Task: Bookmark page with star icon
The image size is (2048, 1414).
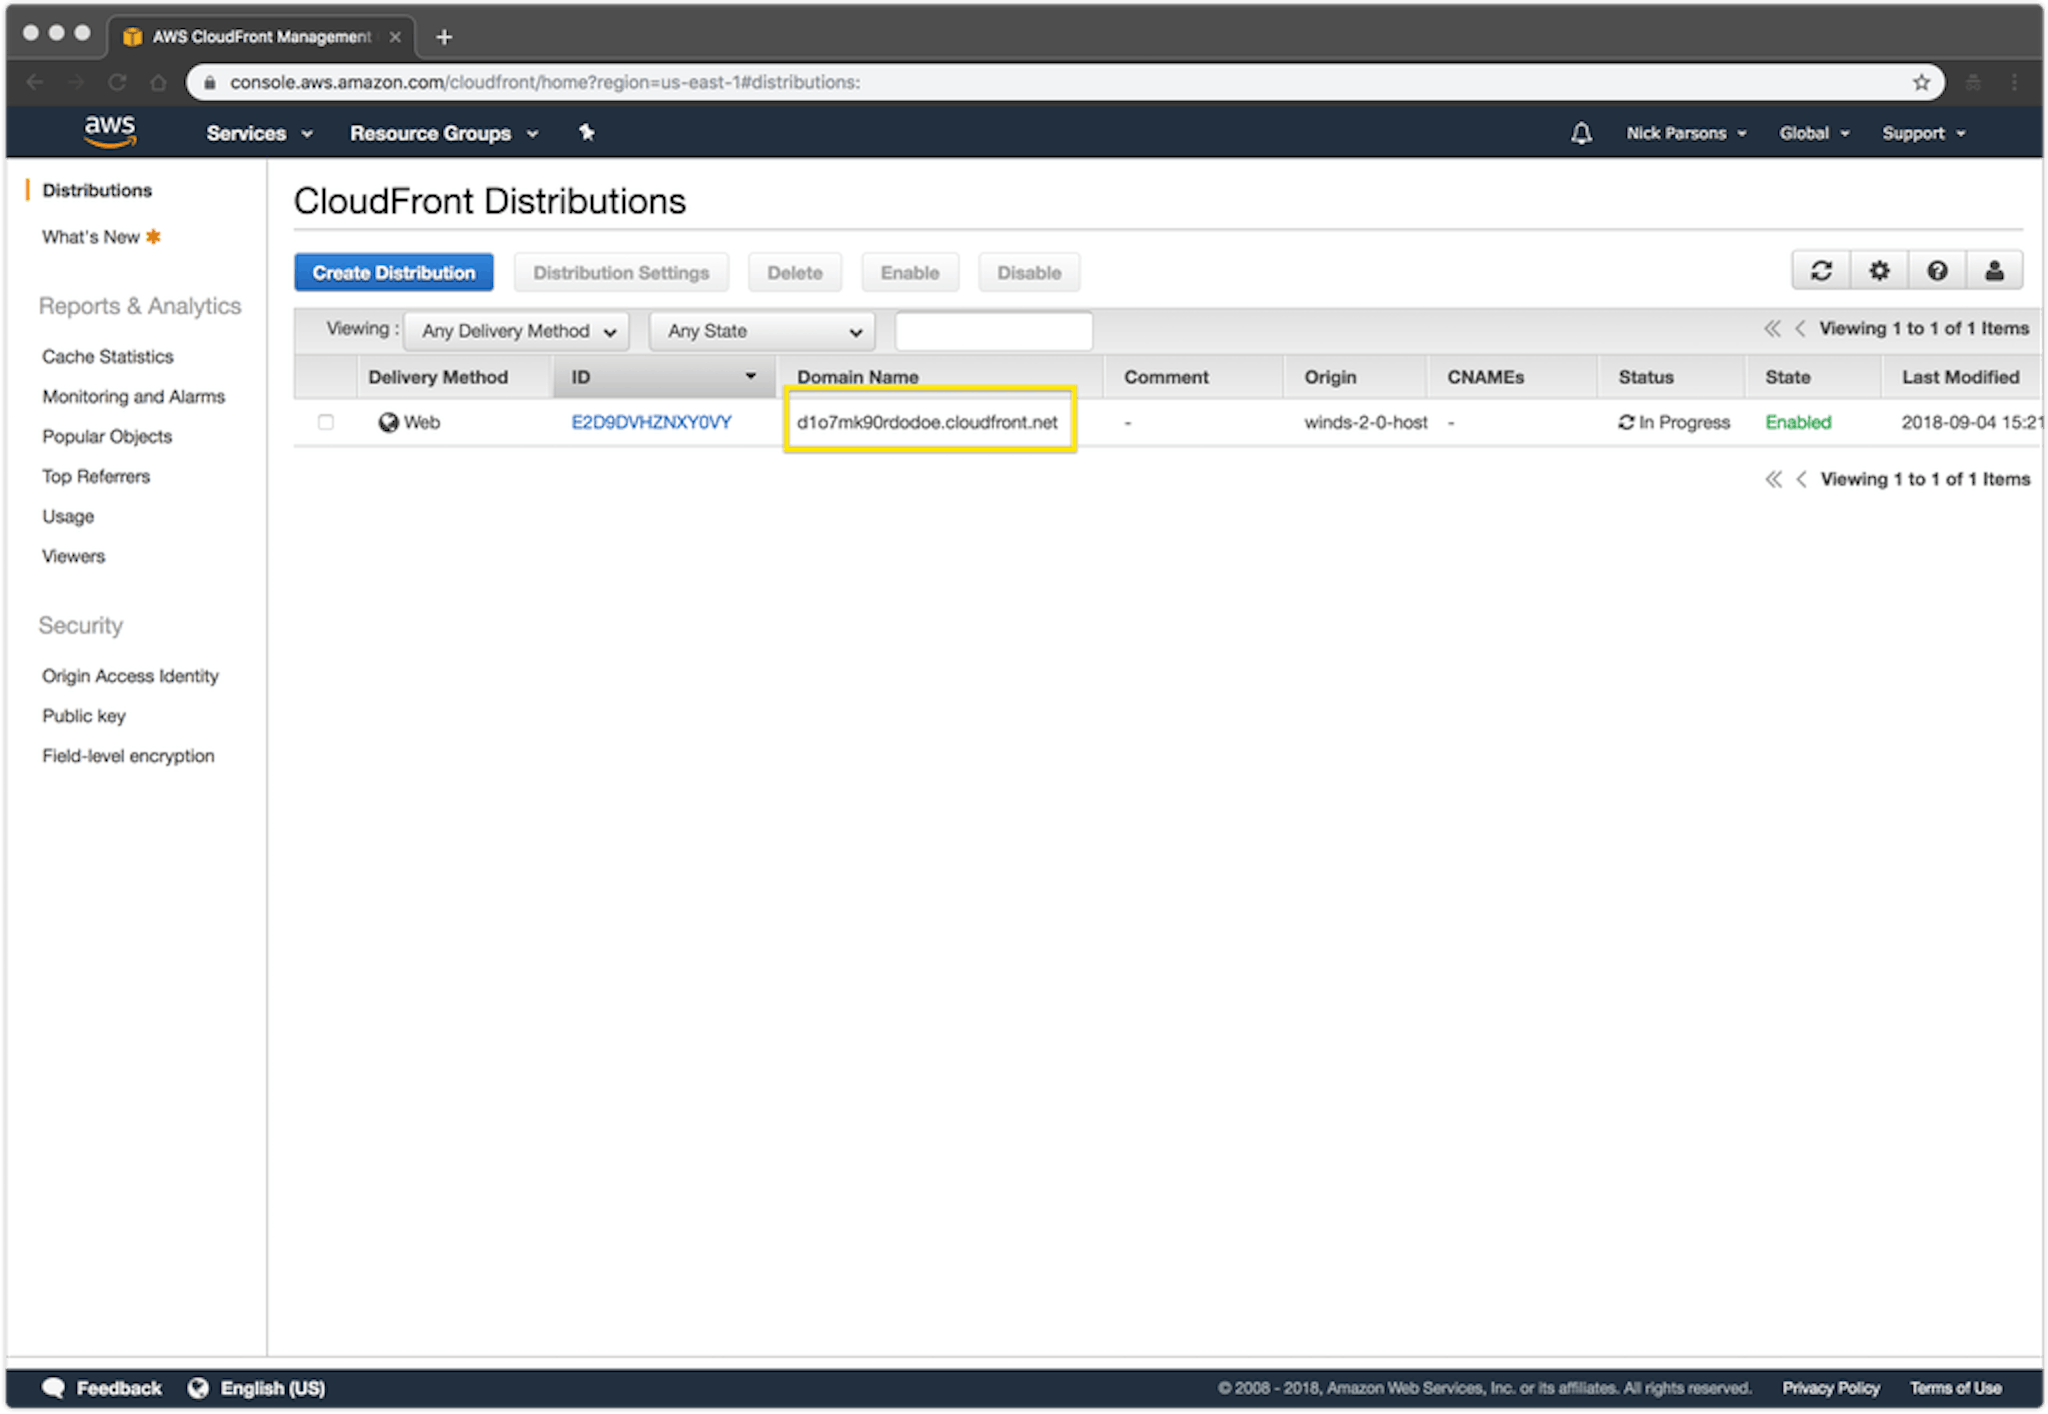Action: click(x=1921, y=82)
